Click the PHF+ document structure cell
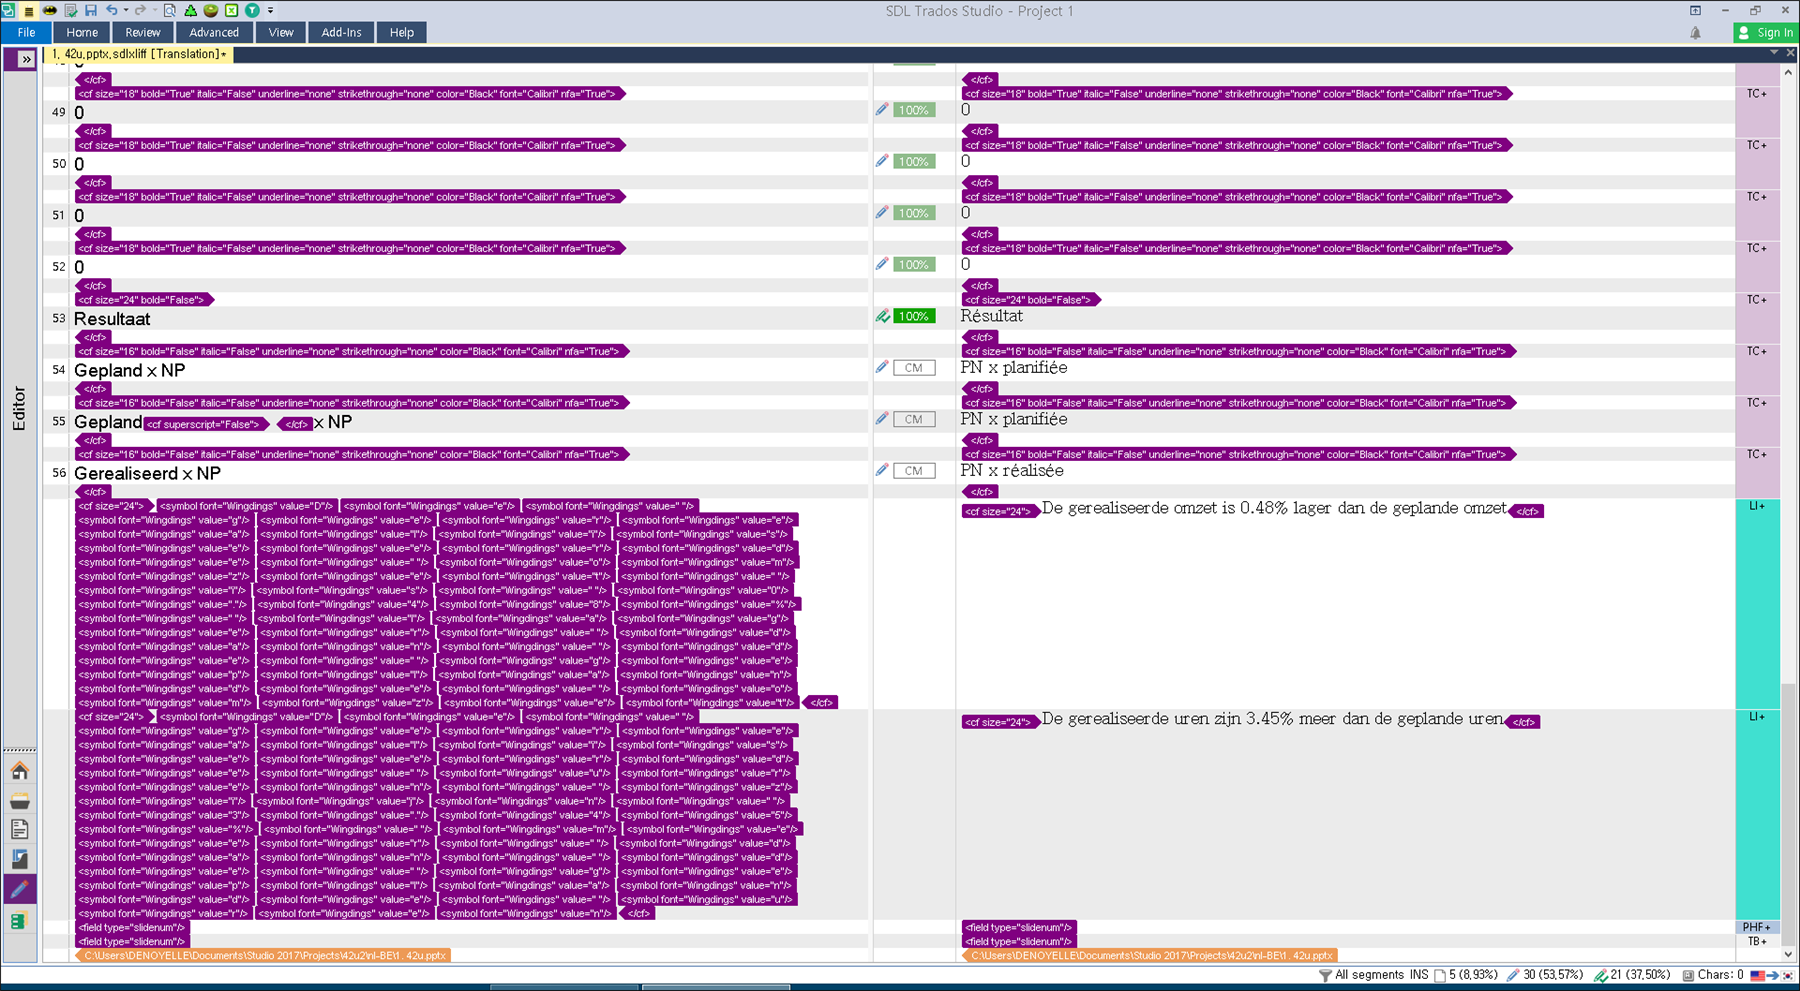Viewport: 1800px width, 991px height. [1757, 927]
